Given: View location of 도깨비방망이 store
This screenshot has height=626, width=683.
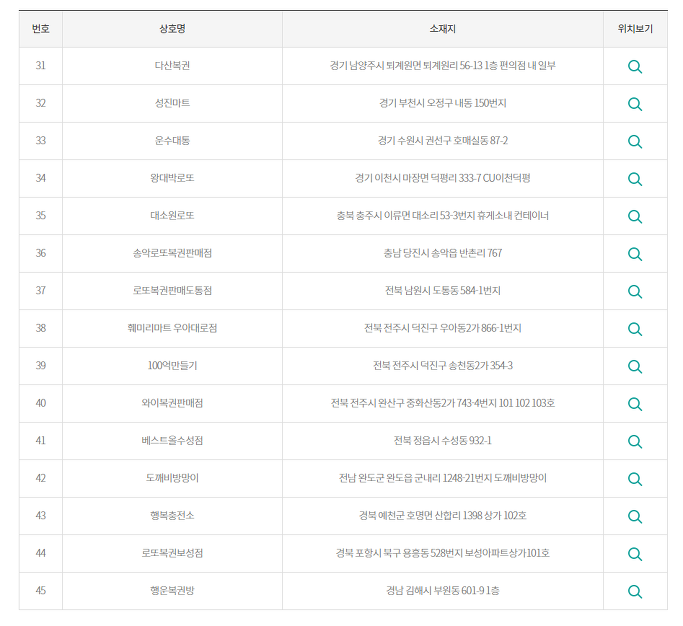Looking at the screenshot, I should [x=635, y=479].
